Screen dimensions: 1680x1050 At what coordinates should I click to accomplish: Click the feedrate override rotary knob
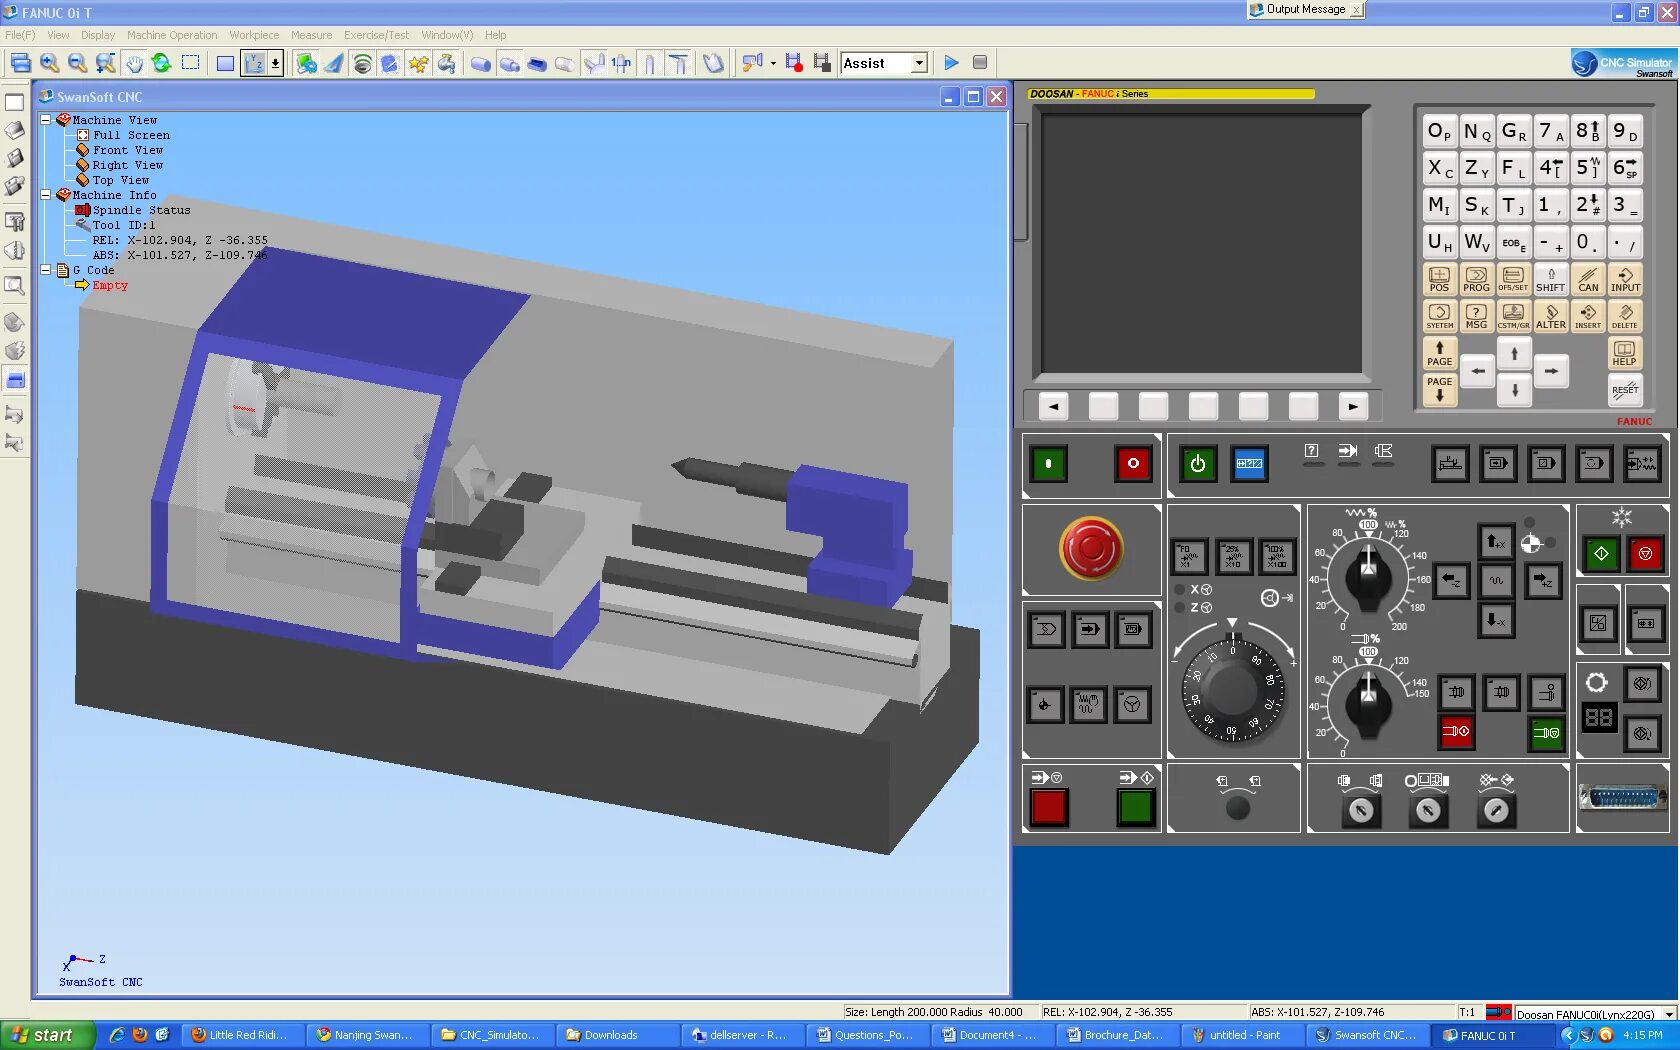click(1368, 575)
